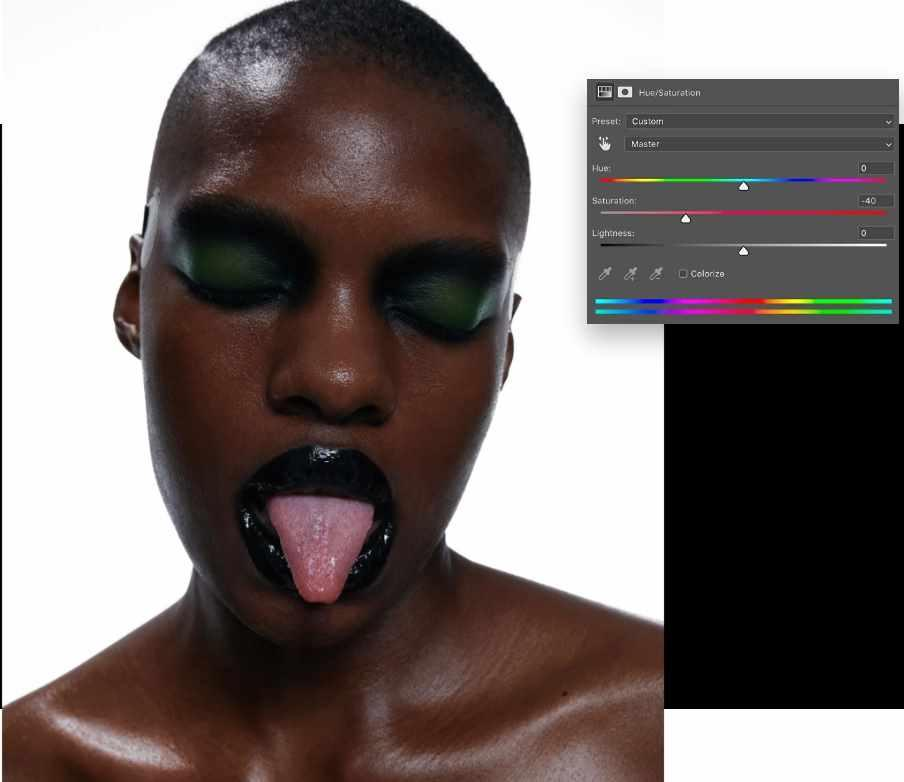Choose the Add to Sample eyedropper
904x782 pixels.
[630, 274]
